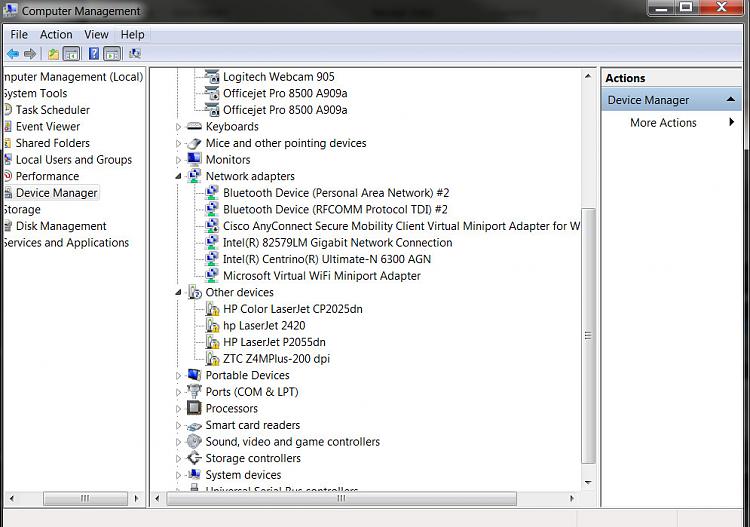Click the Show/Hide Console Tree toolbar icon
This screenshot has height=527, width=750.
[72, 54]
